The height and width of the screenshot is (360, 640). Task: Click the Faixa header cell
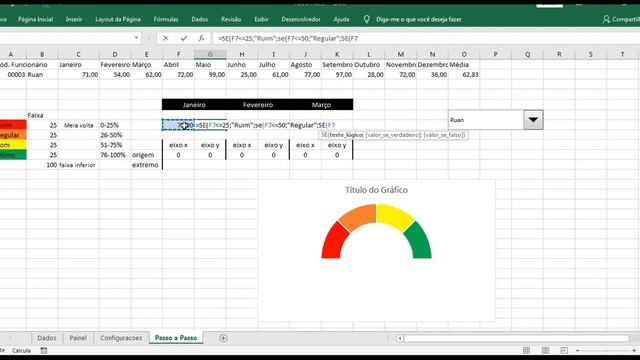pos(42,116)
